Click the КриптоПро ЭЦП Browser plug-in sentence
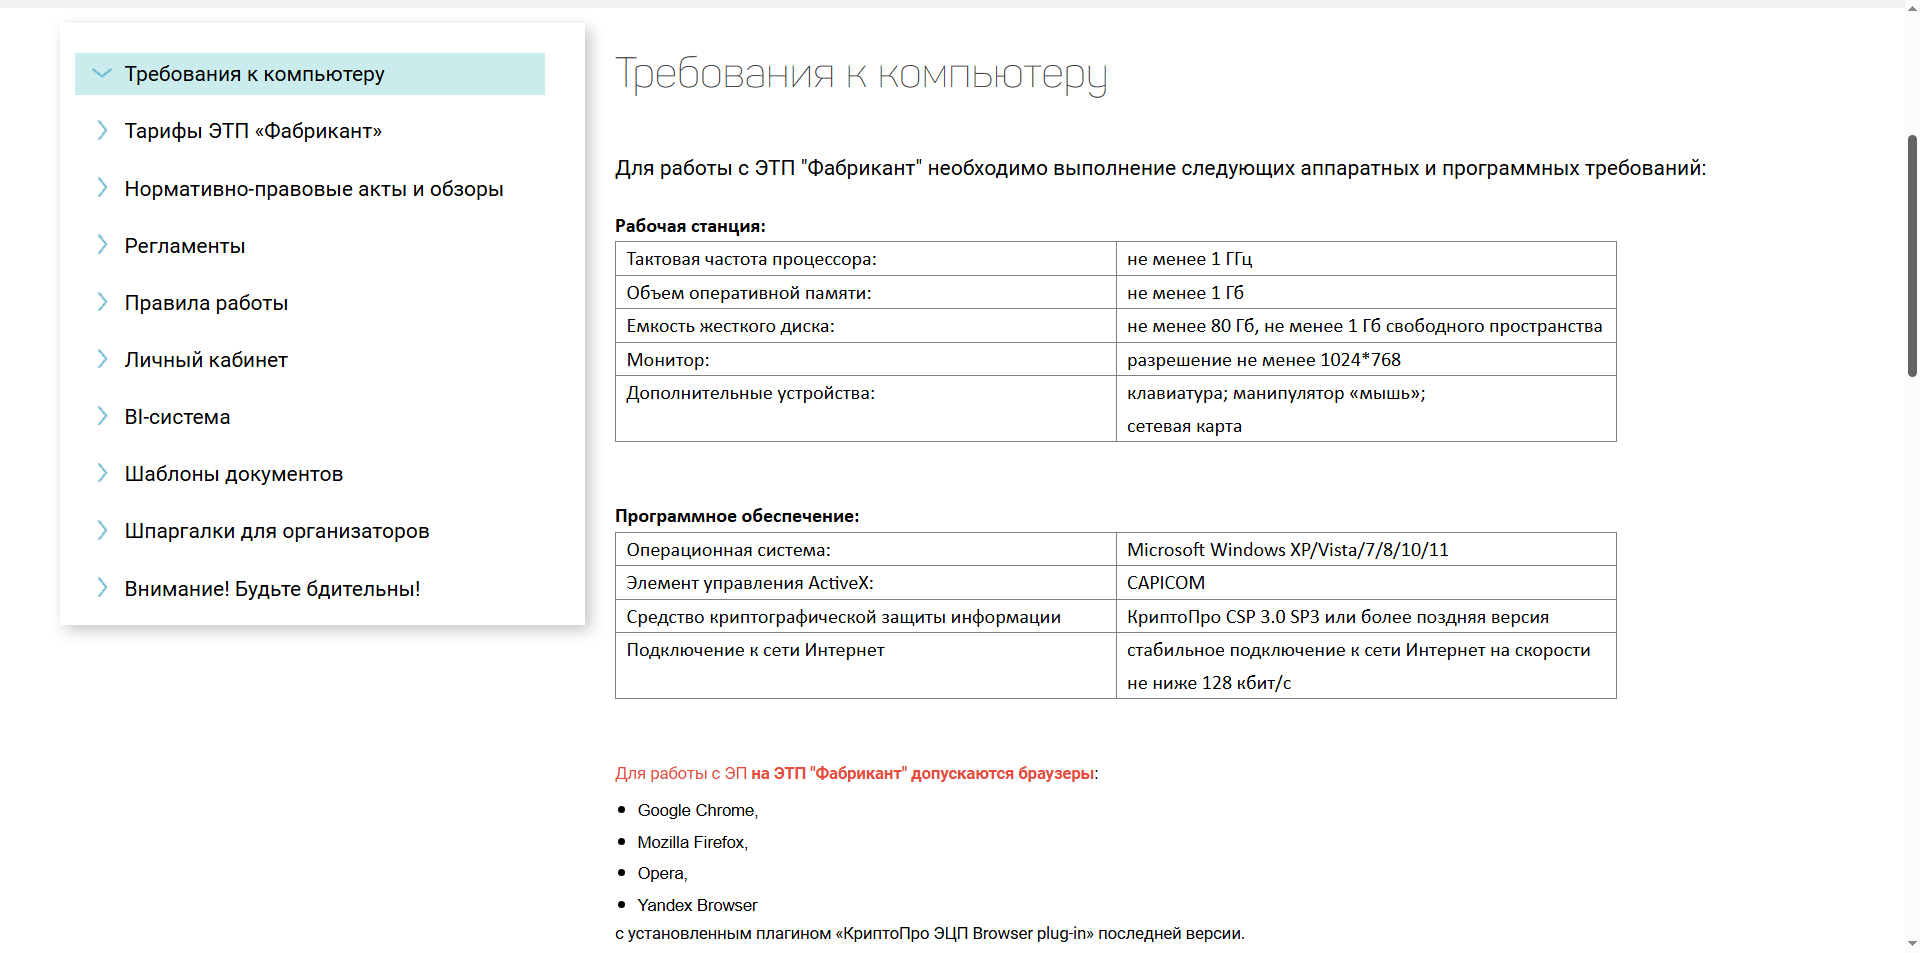 pos(930,934)
